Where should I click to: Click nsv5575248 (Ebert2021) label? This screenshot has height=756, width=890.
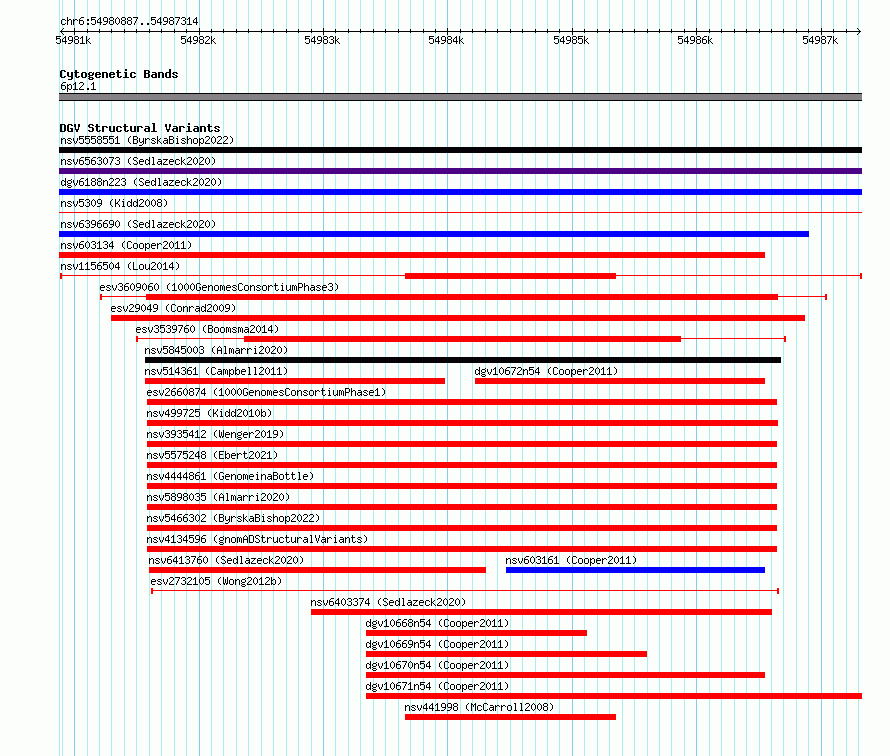(212, 455)
